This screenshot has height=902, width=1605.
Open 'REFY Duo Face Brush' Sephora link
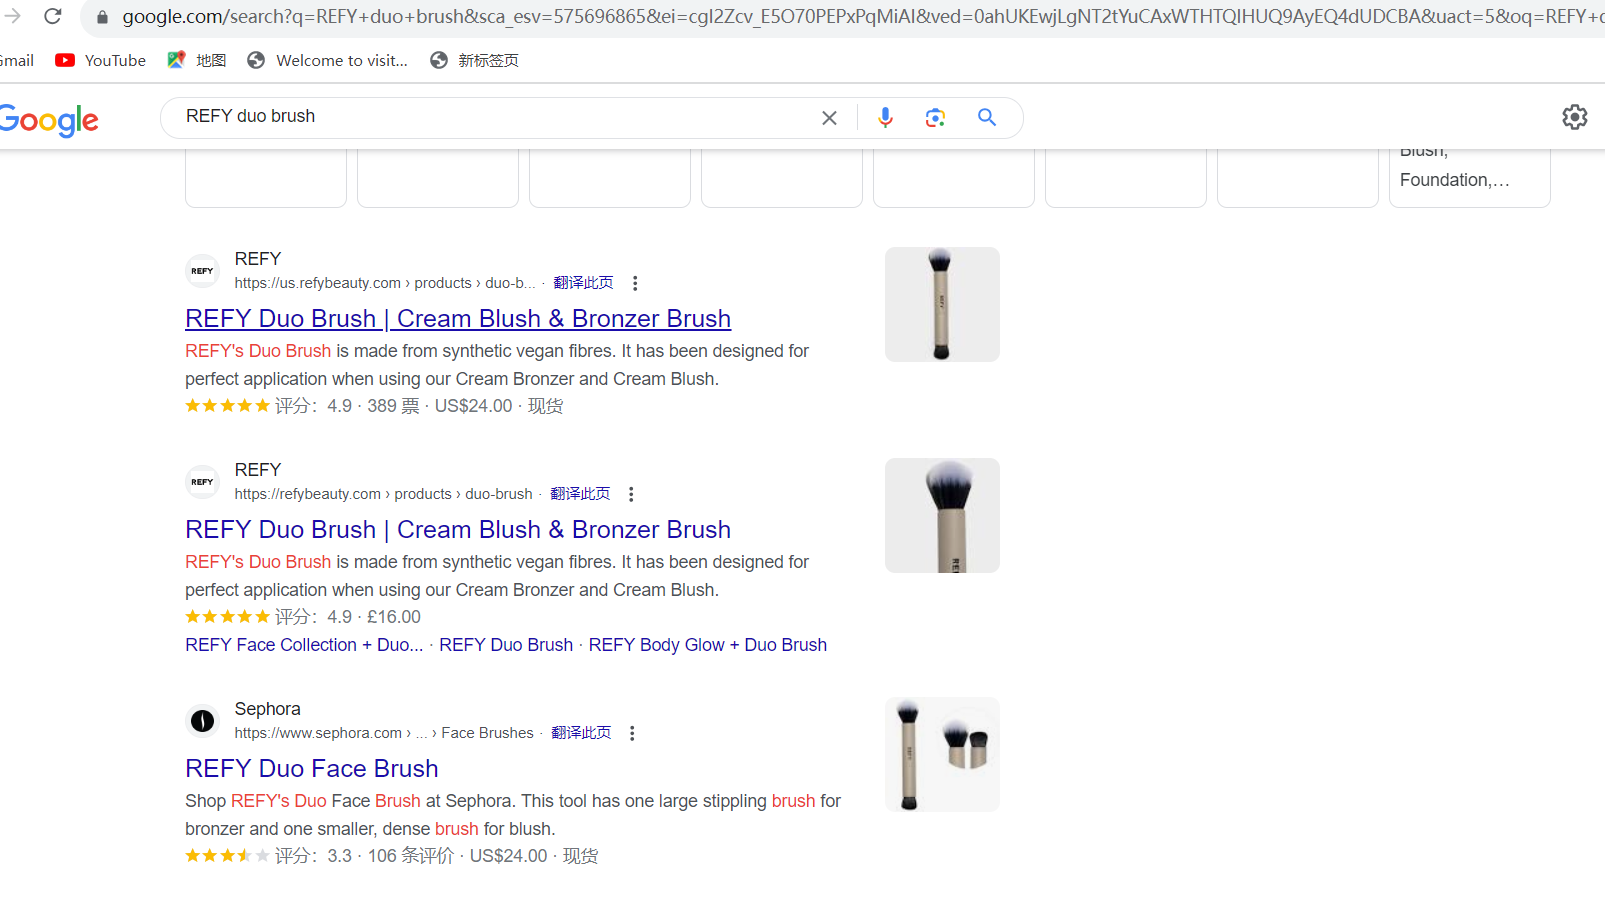point(312,769)
